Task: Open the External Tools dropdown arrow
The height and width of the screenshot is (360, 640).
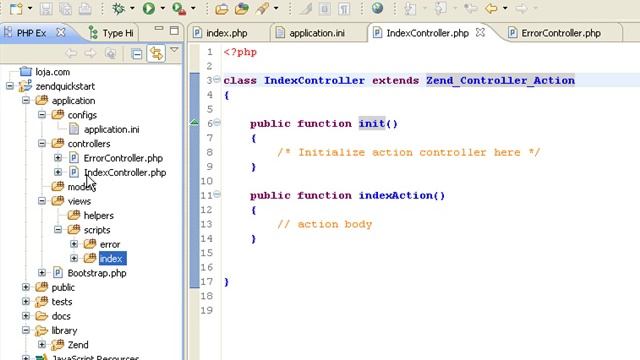Action: click(193, 8)
